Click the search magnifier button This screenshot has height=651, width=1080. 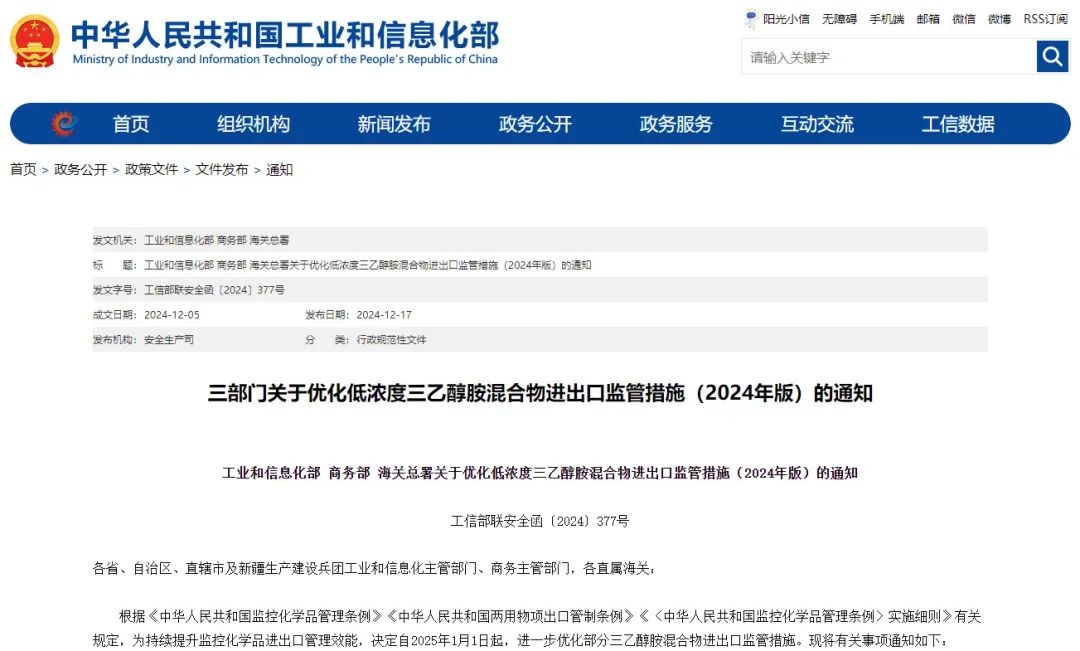(x=1052, y=56)
